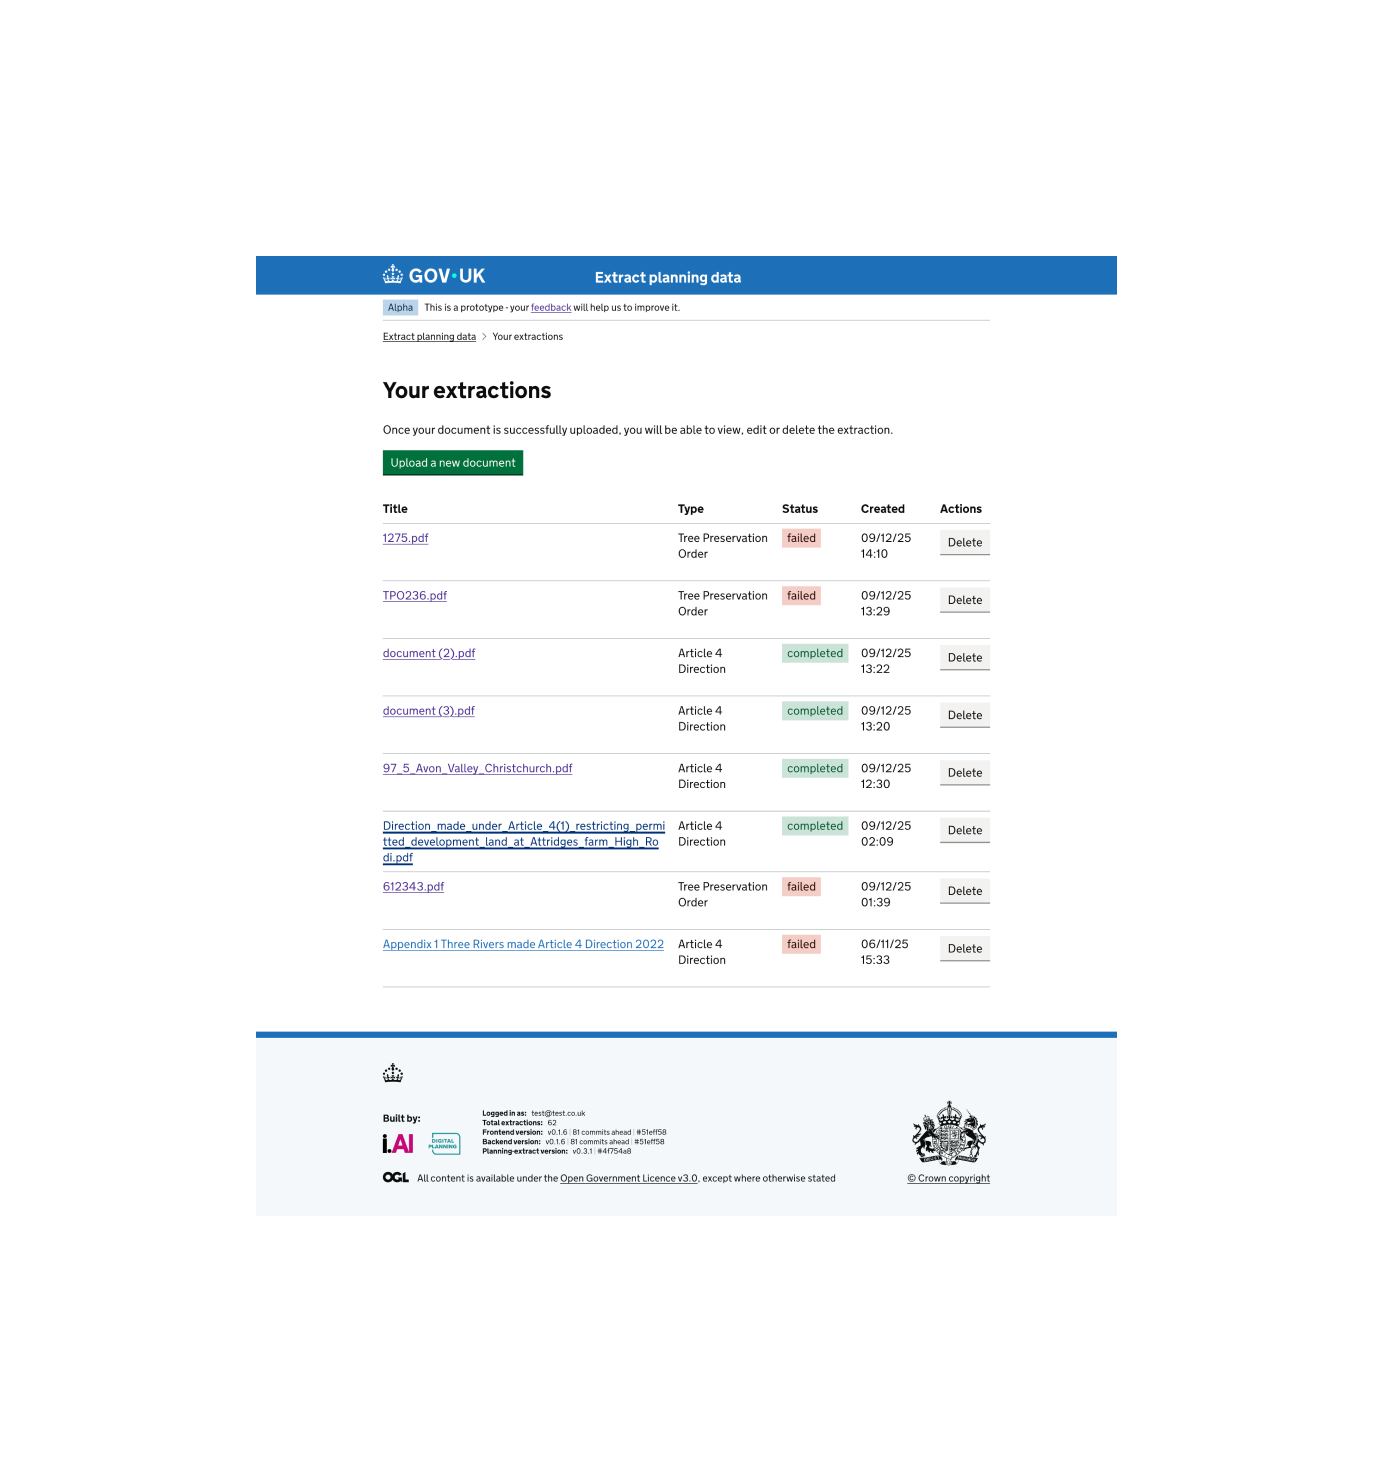Select the i.AI logo

397,1143
